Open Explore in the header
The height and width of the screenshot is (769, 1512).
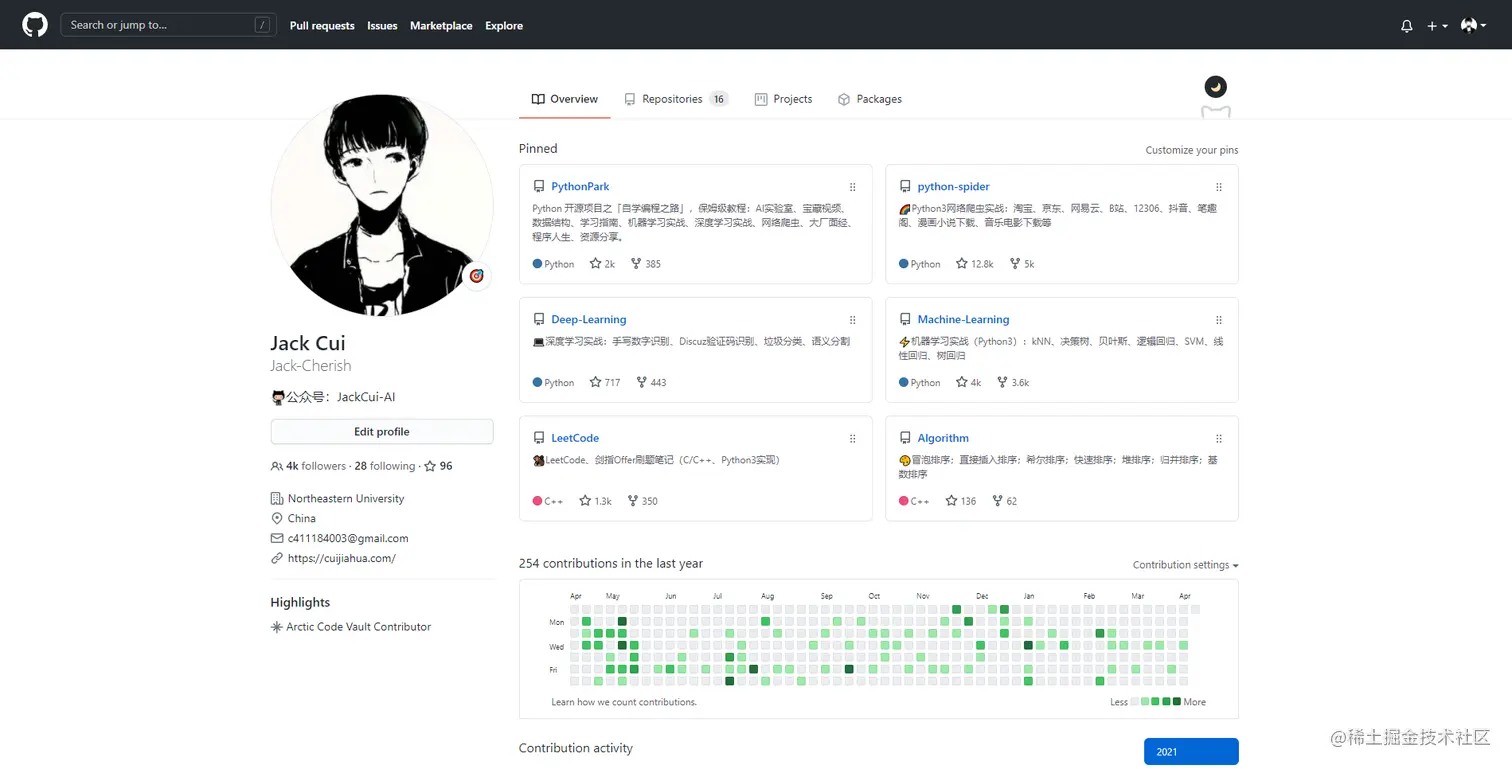click(504, 26)
